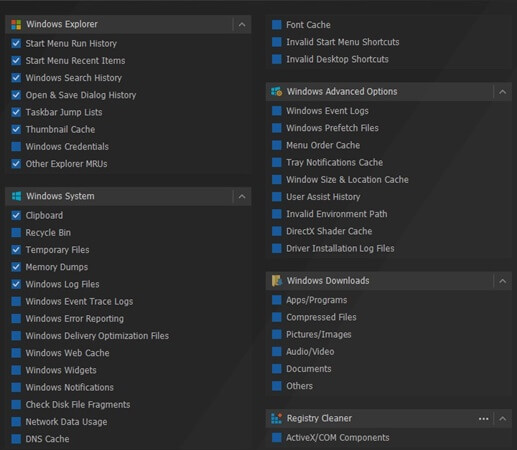Check Windows Error Reporting box

coord(16,318)
